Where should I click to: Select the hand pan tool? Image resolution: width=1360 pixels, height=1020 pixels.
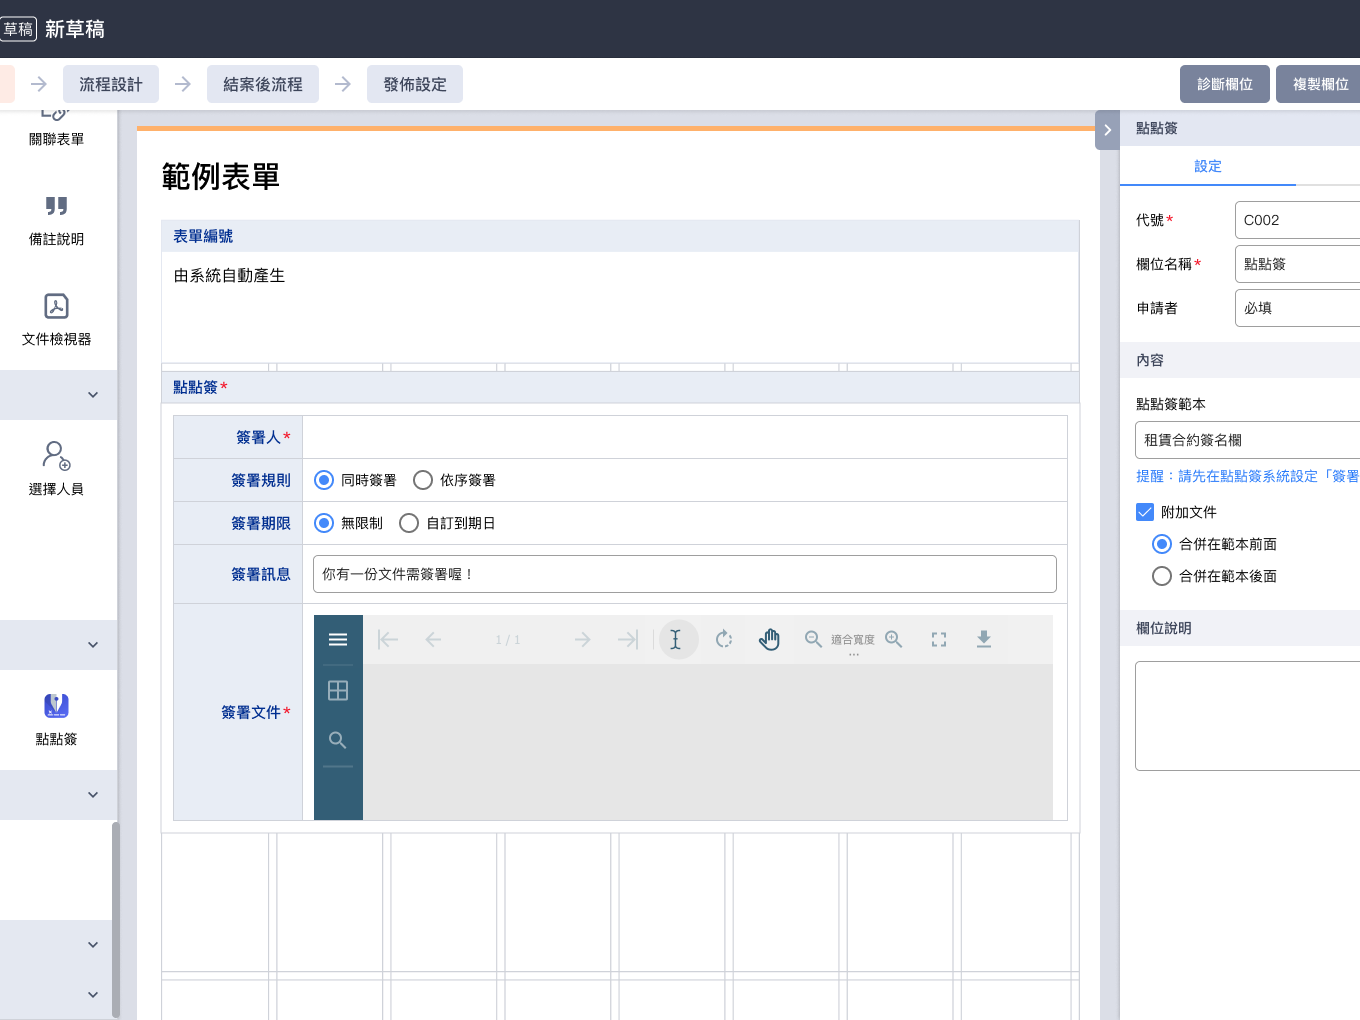pyautogui.click(x=769, y=639)
